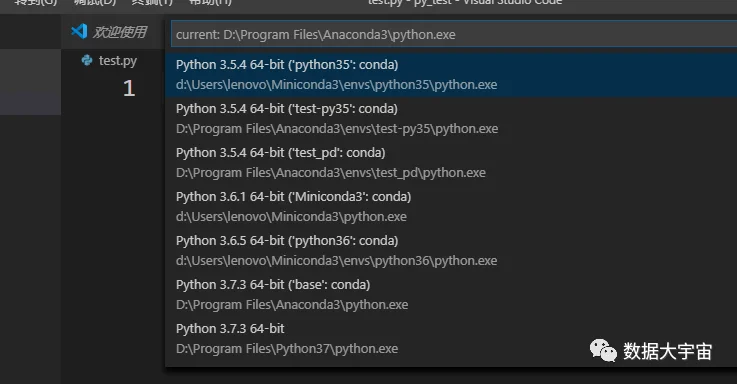
Task: Select Python 3.6.5 'python36' conda interpreter
Action: pos(451,251)
